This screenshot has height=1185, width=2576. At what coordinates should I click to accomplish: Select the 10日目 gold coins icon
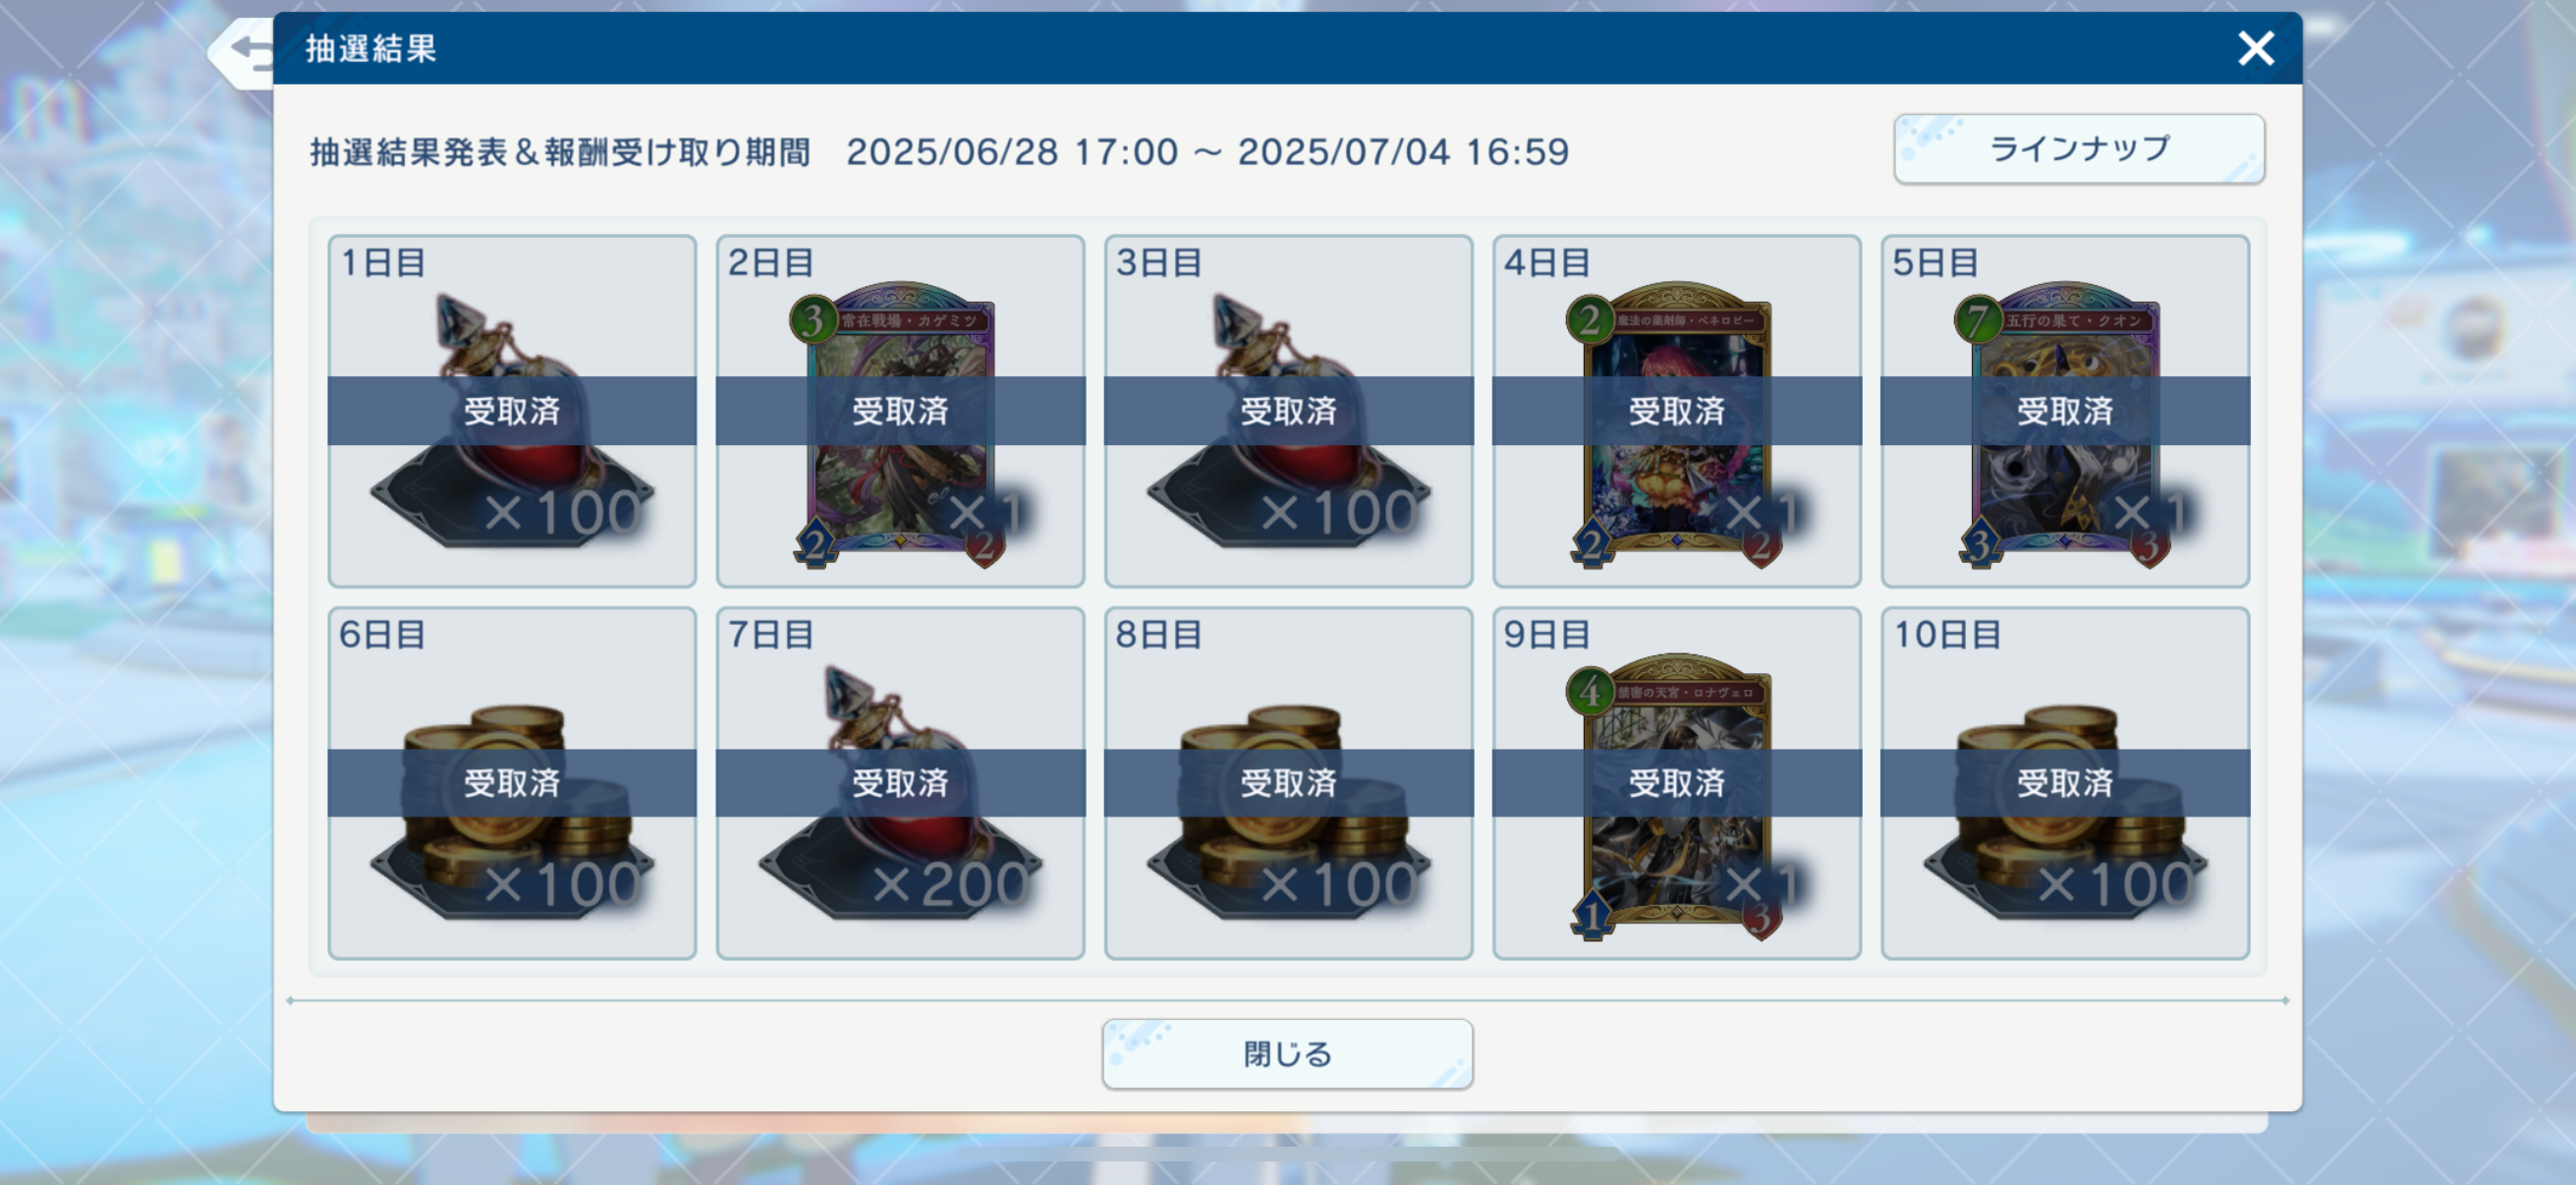(2065, 812)
